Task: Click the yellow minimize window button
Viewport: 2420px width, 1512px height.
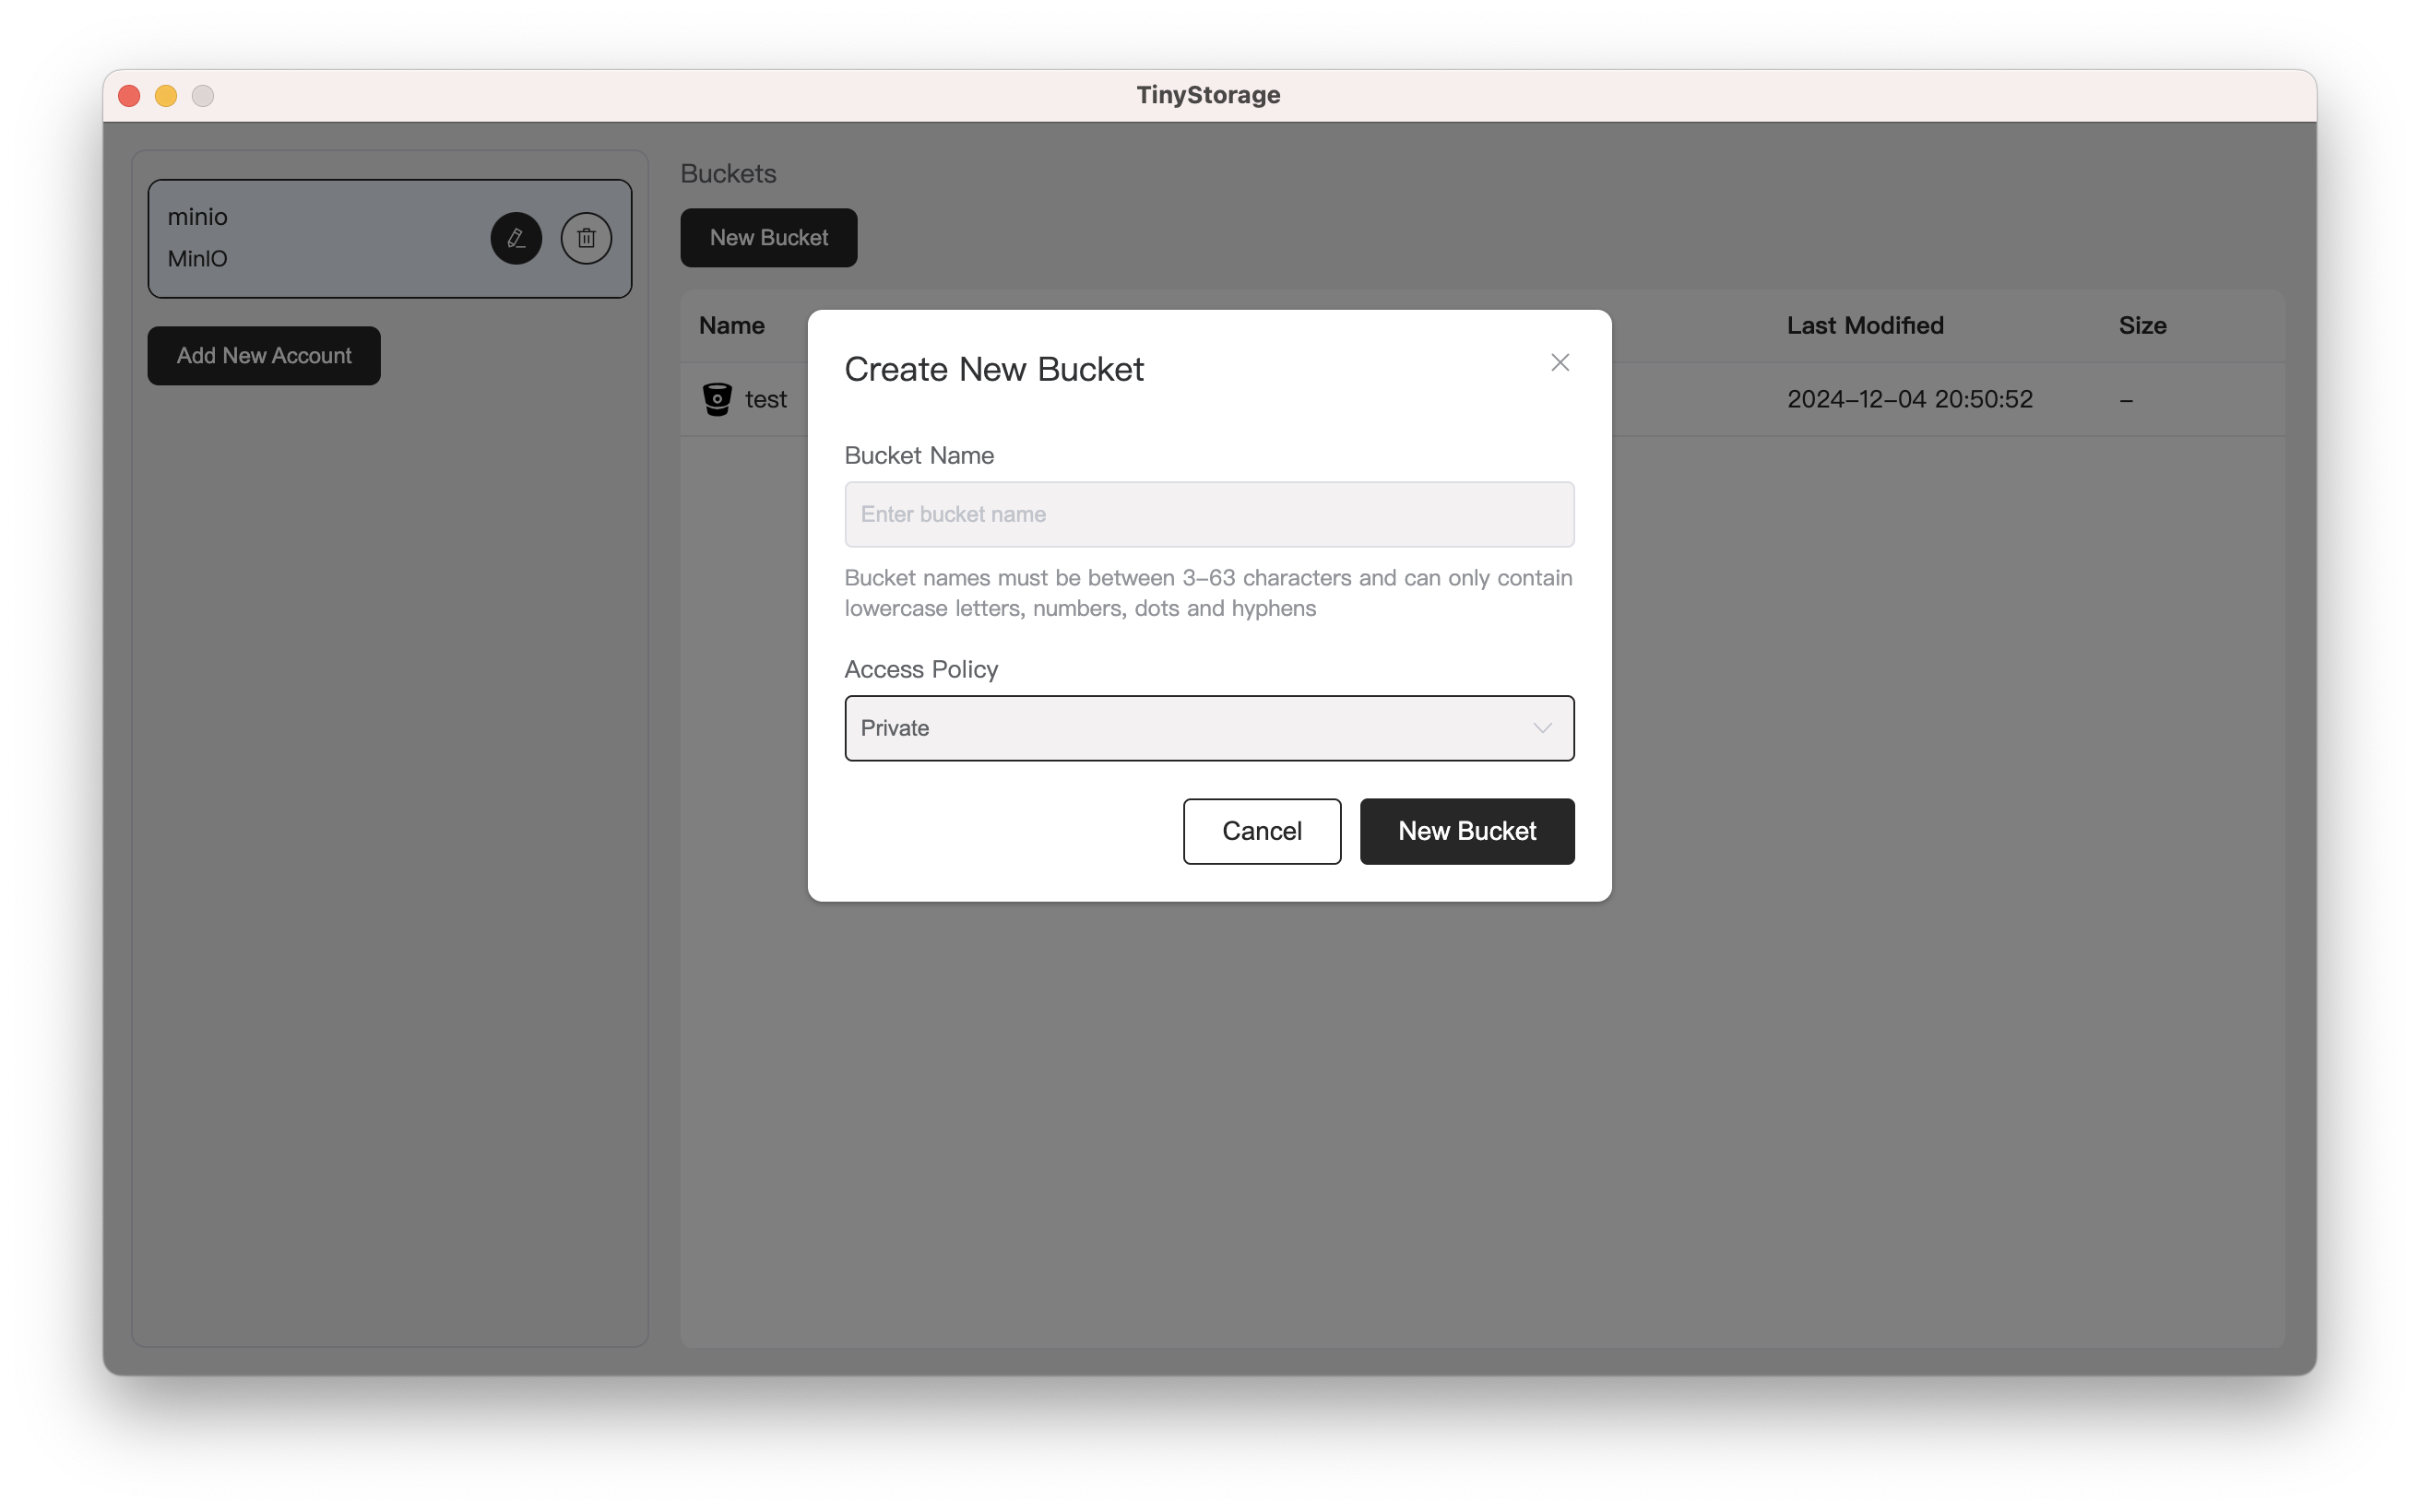Action: (x=166, y=96)
